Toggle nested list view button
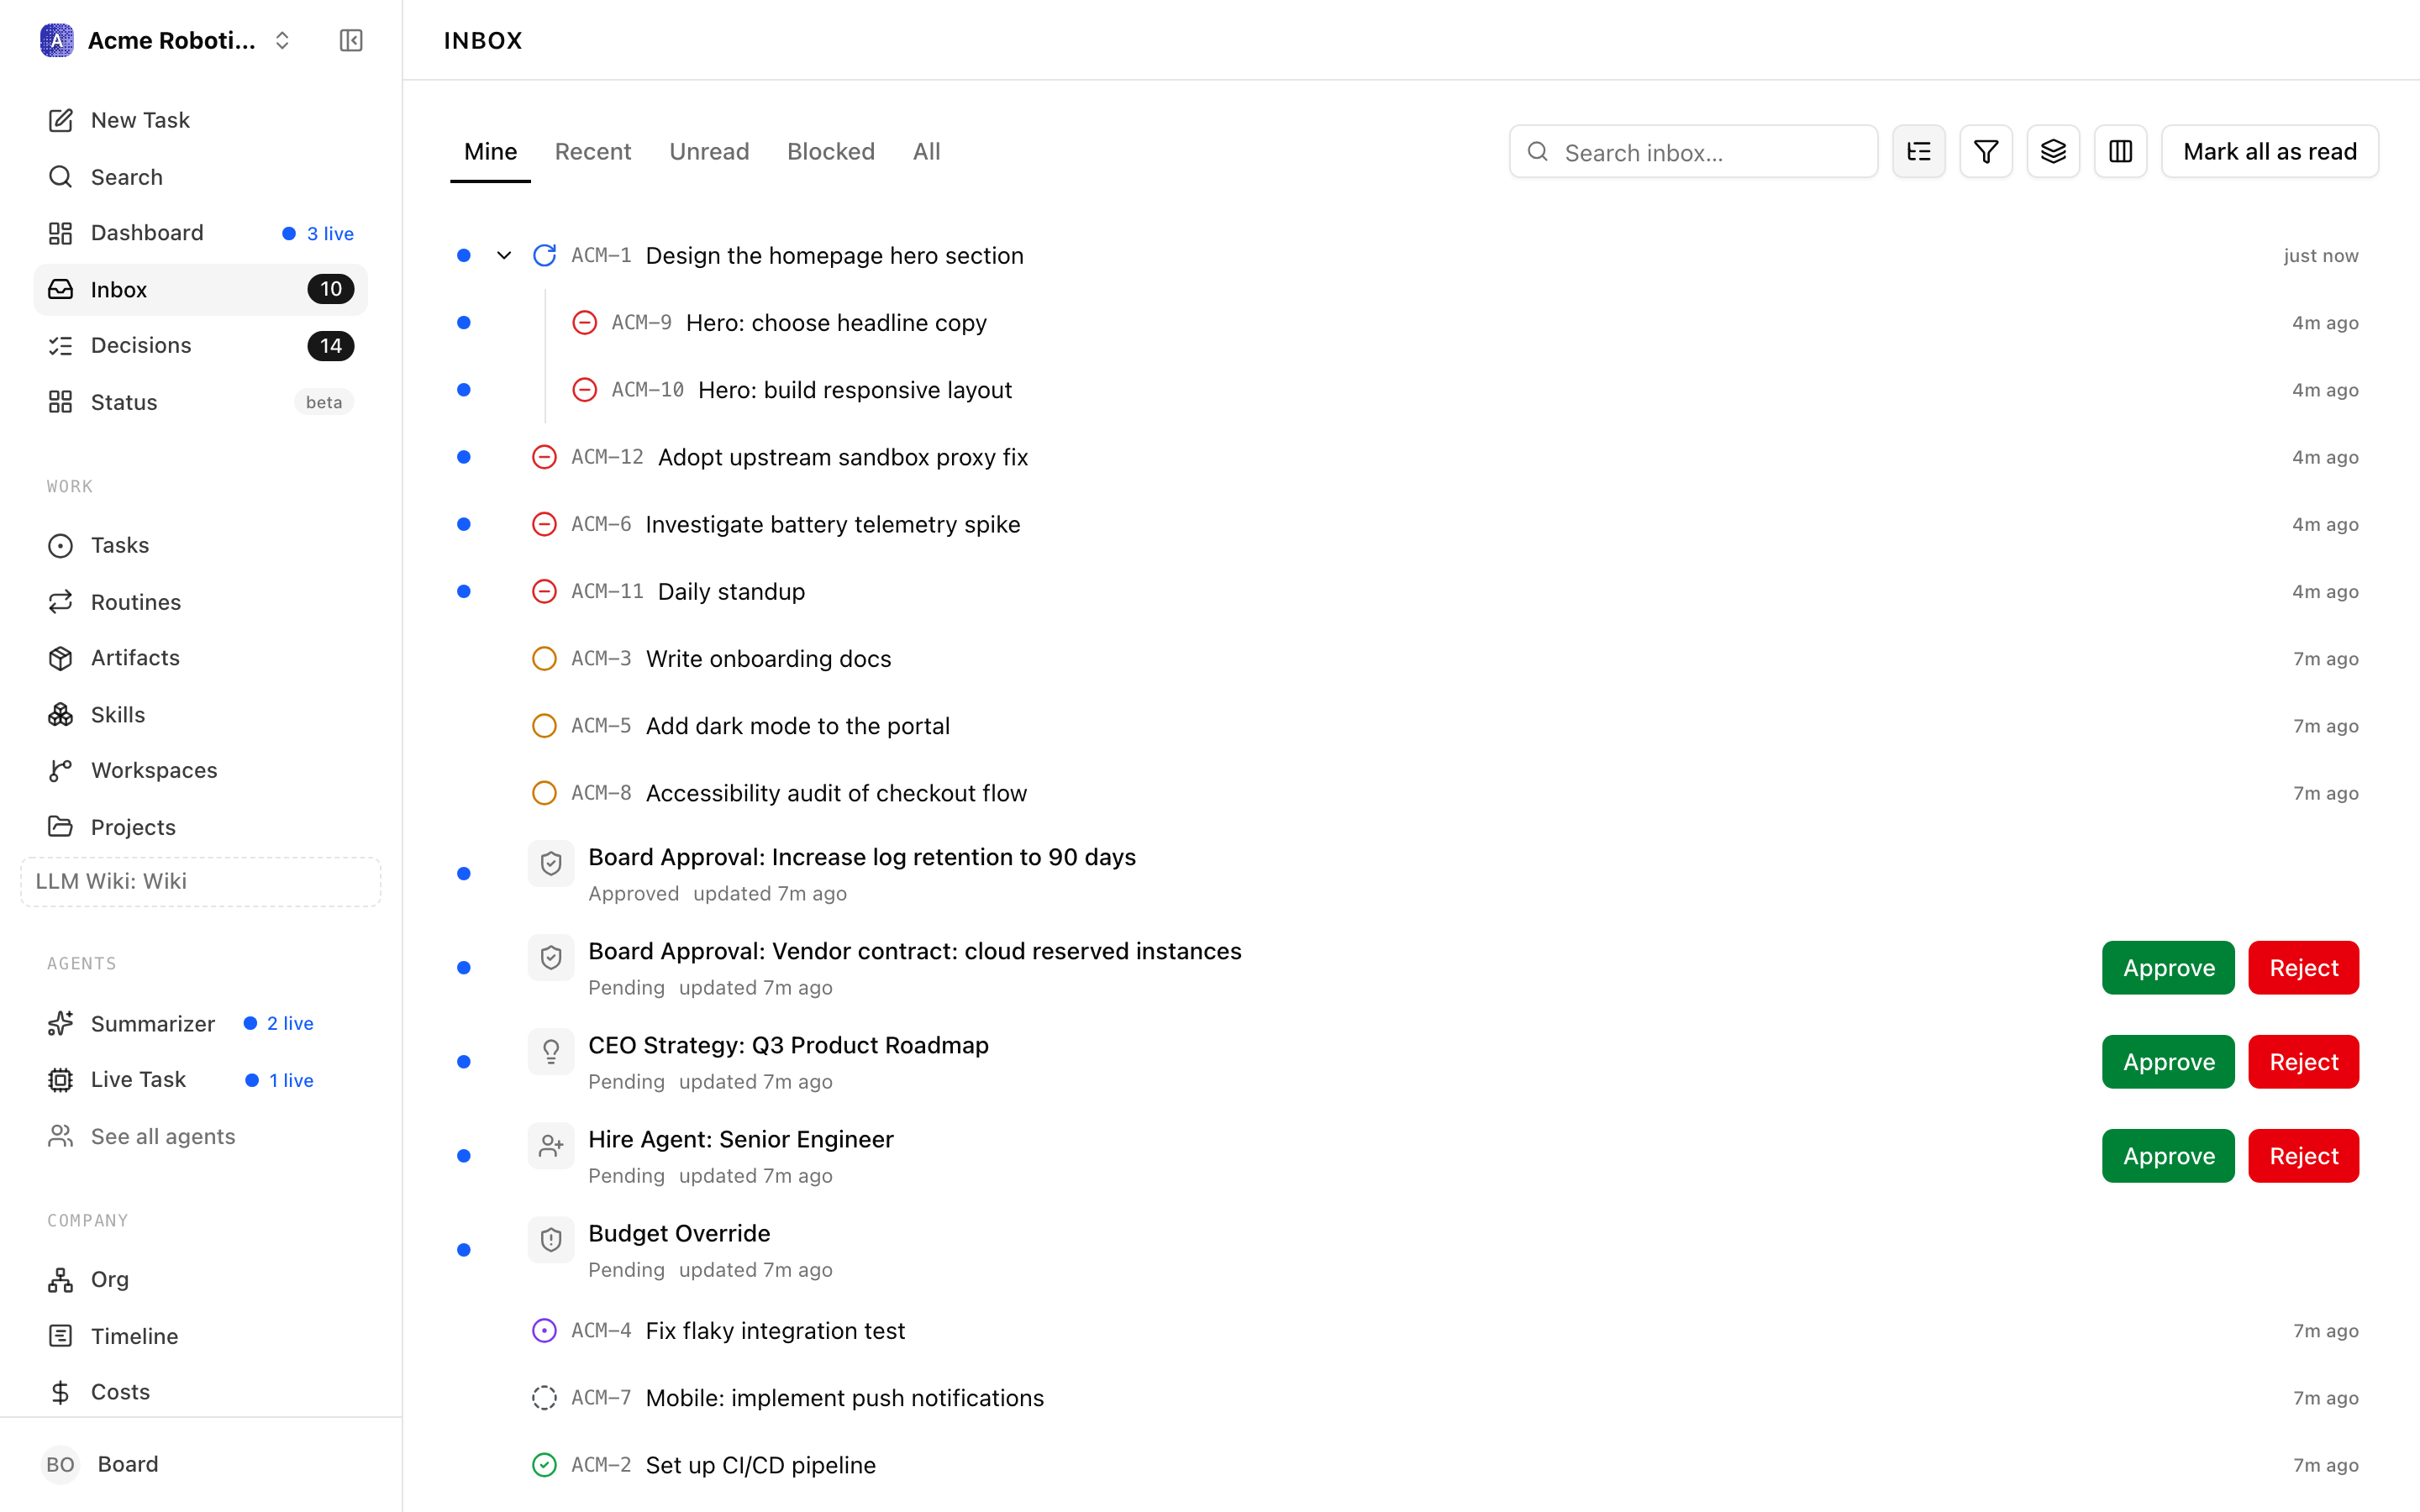This screenshot has height=1512, width=2420. click(1919, 151)
